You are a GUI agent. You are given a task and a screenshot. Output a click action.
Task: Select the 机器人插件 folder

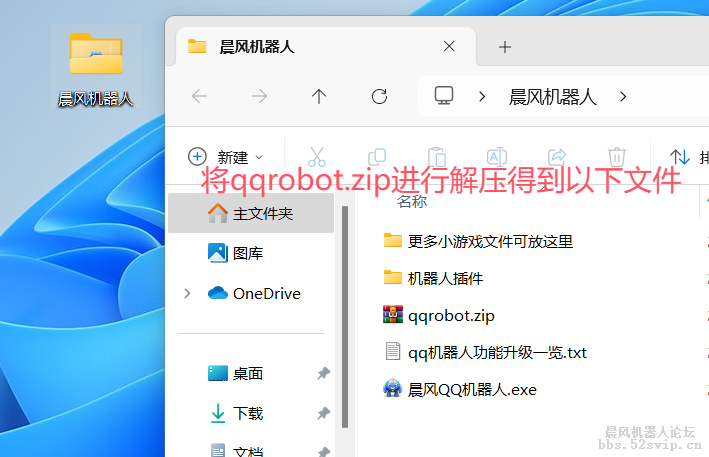pos(433,278)
